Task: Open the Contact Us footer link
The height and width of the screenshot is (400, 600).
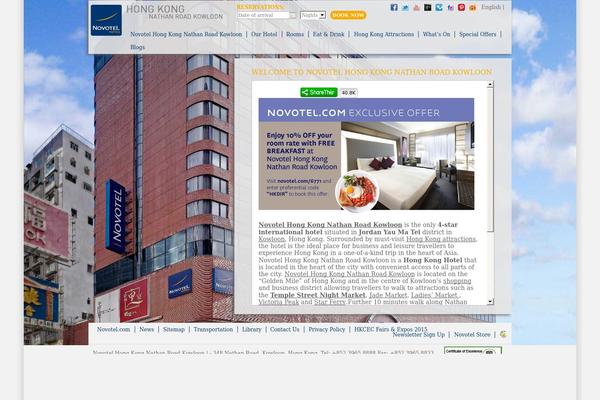Action: [285, 329]
